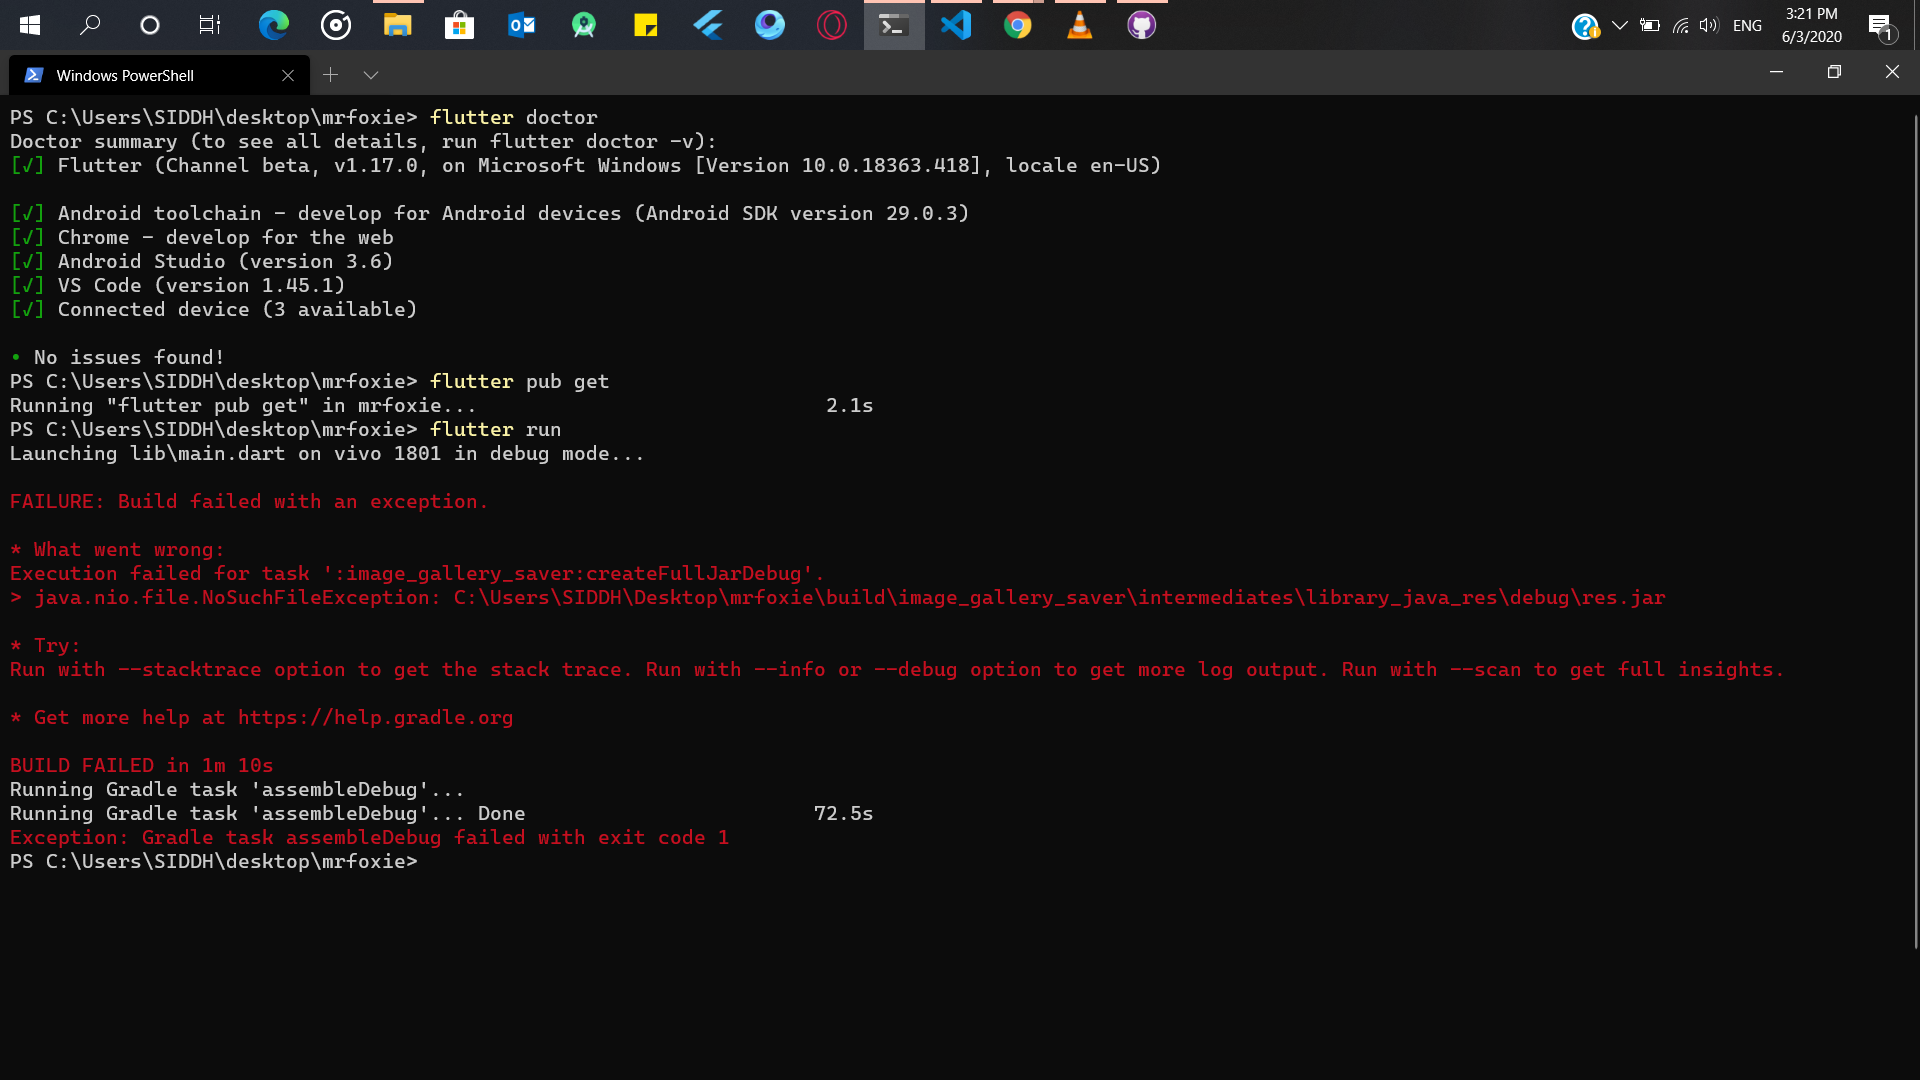1920x1080 pixels.
Task: Expand hidden system tray icons
Action: tap(1620, 25)
